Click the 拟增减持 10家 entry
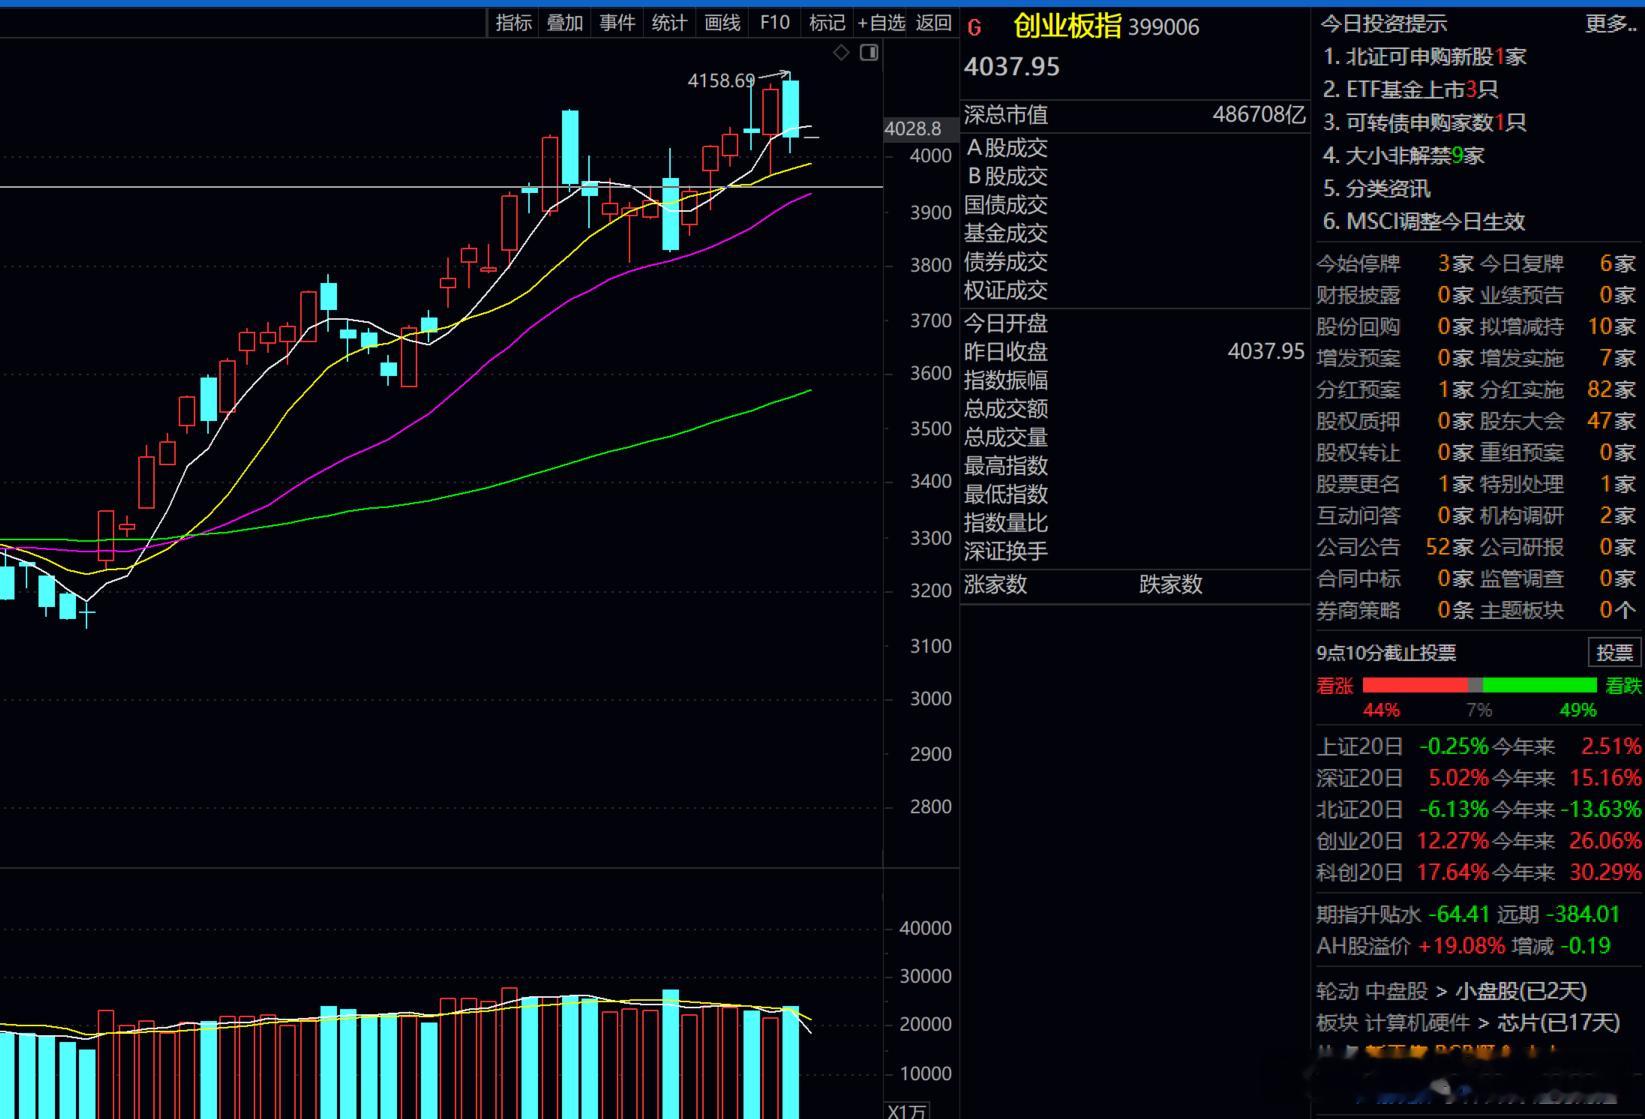Viewport: 1645px width, 1119px height. pos(1558,327)
